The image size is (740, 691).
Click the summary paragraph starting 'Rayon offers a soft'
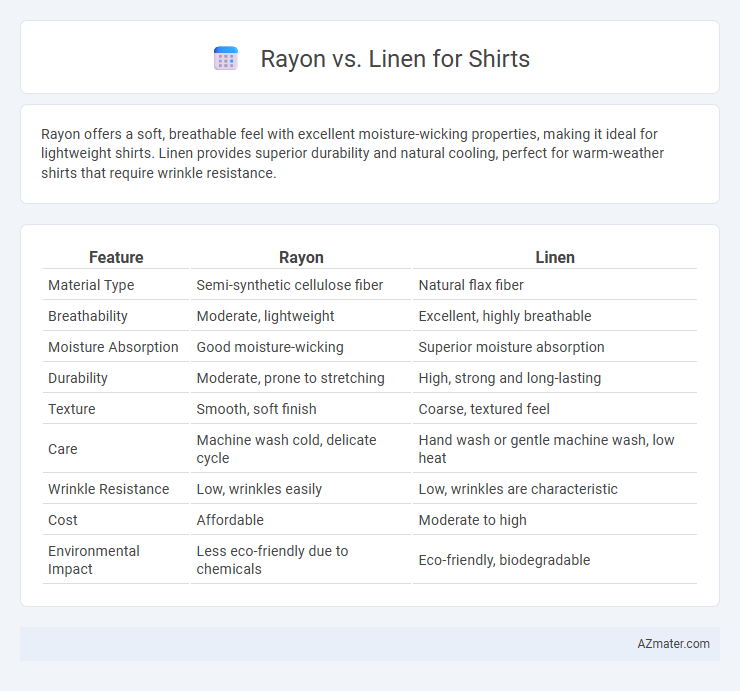pyautogui.click(x=353, y=153)
